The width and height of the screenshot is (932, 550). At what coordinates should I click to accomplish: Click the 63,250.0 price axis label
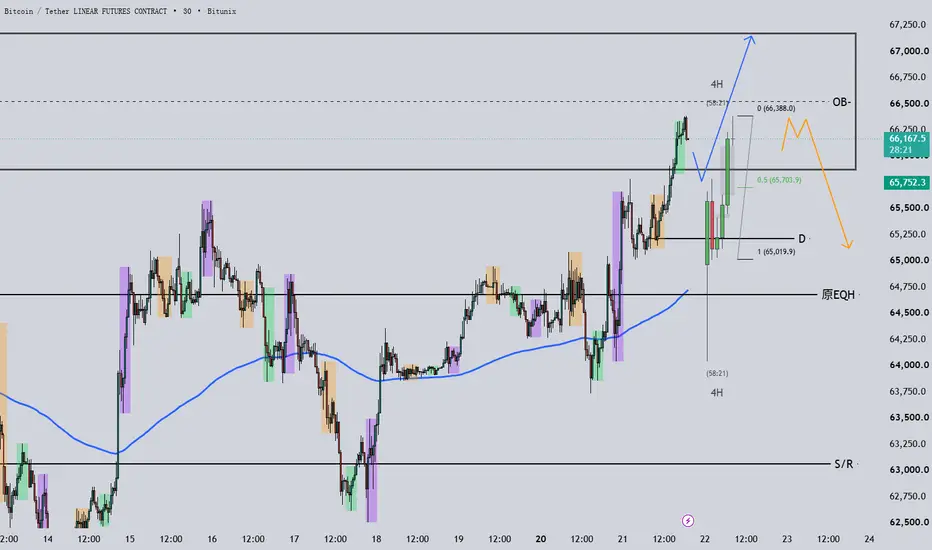908,444
